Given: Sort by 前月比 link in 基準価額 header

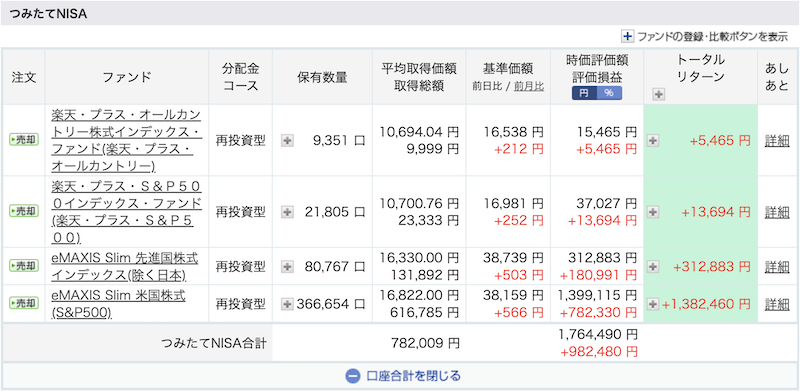Looking at the screenshot, I should (529, 87).
